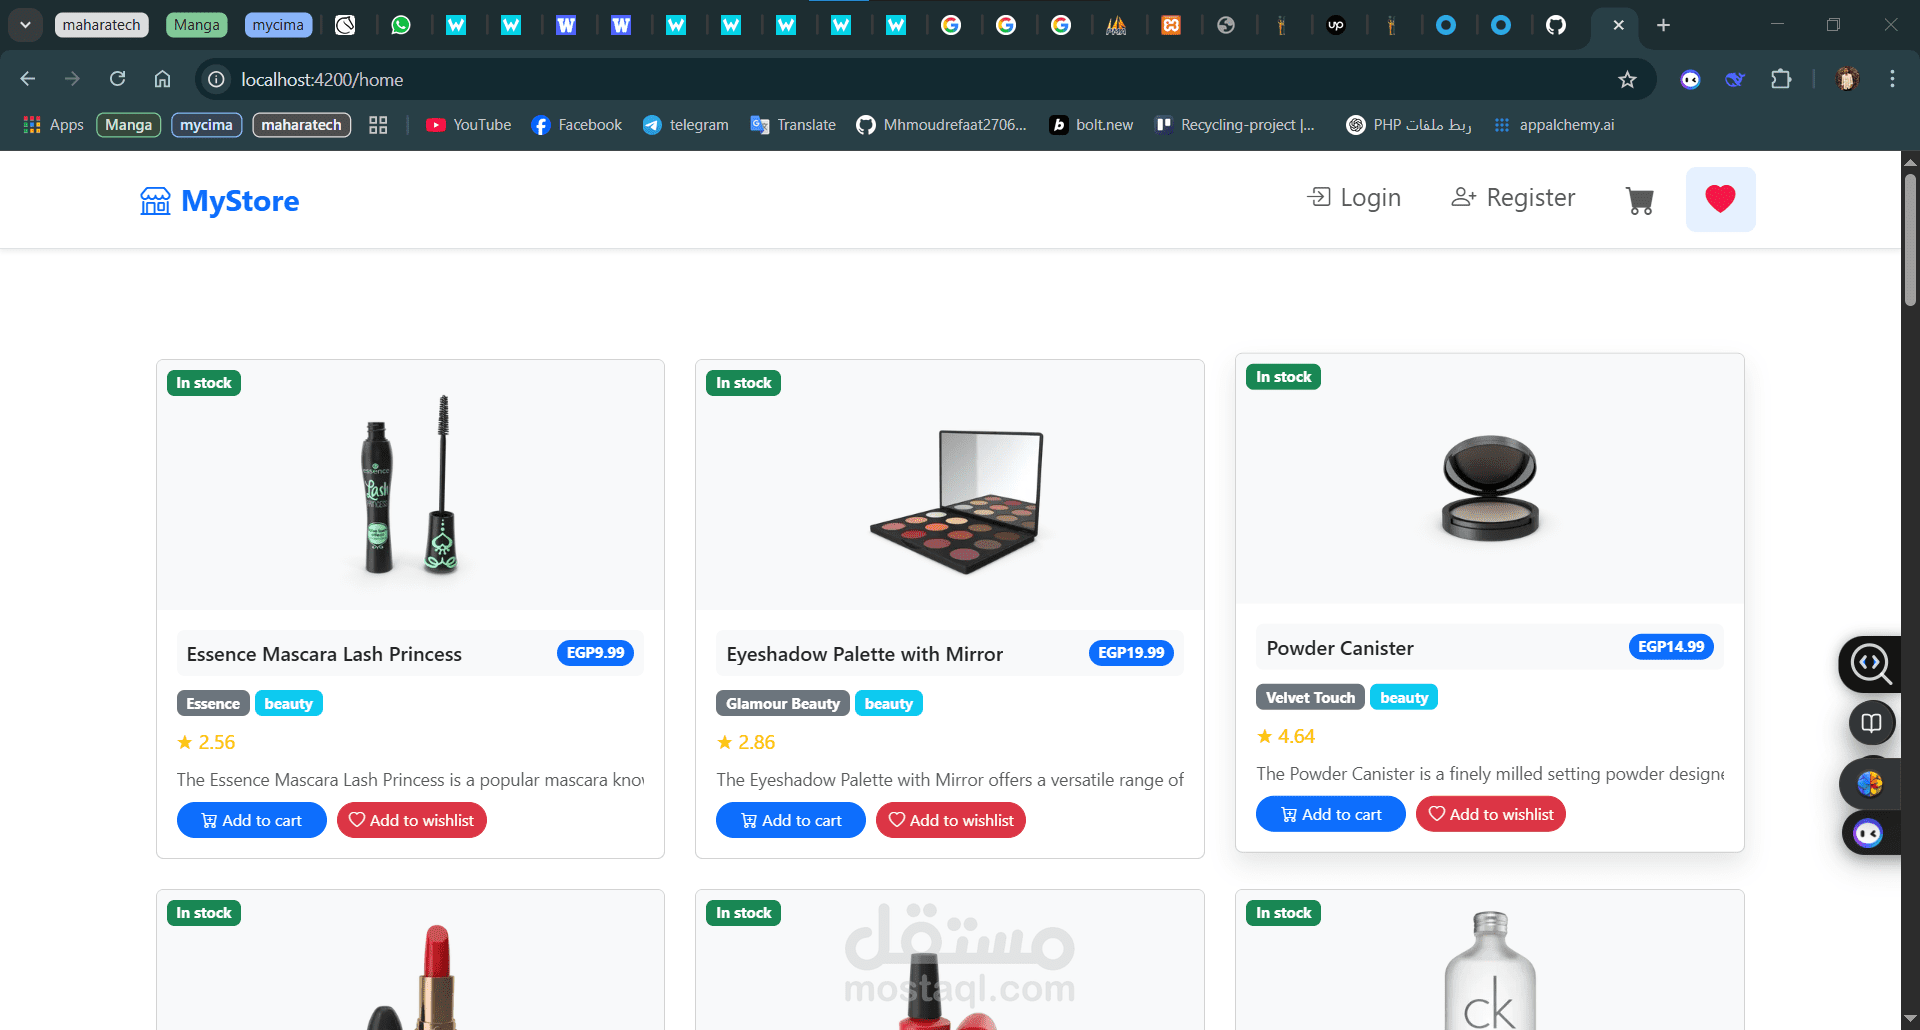Open the wishlist heart icon in header

coord(1720,199)
